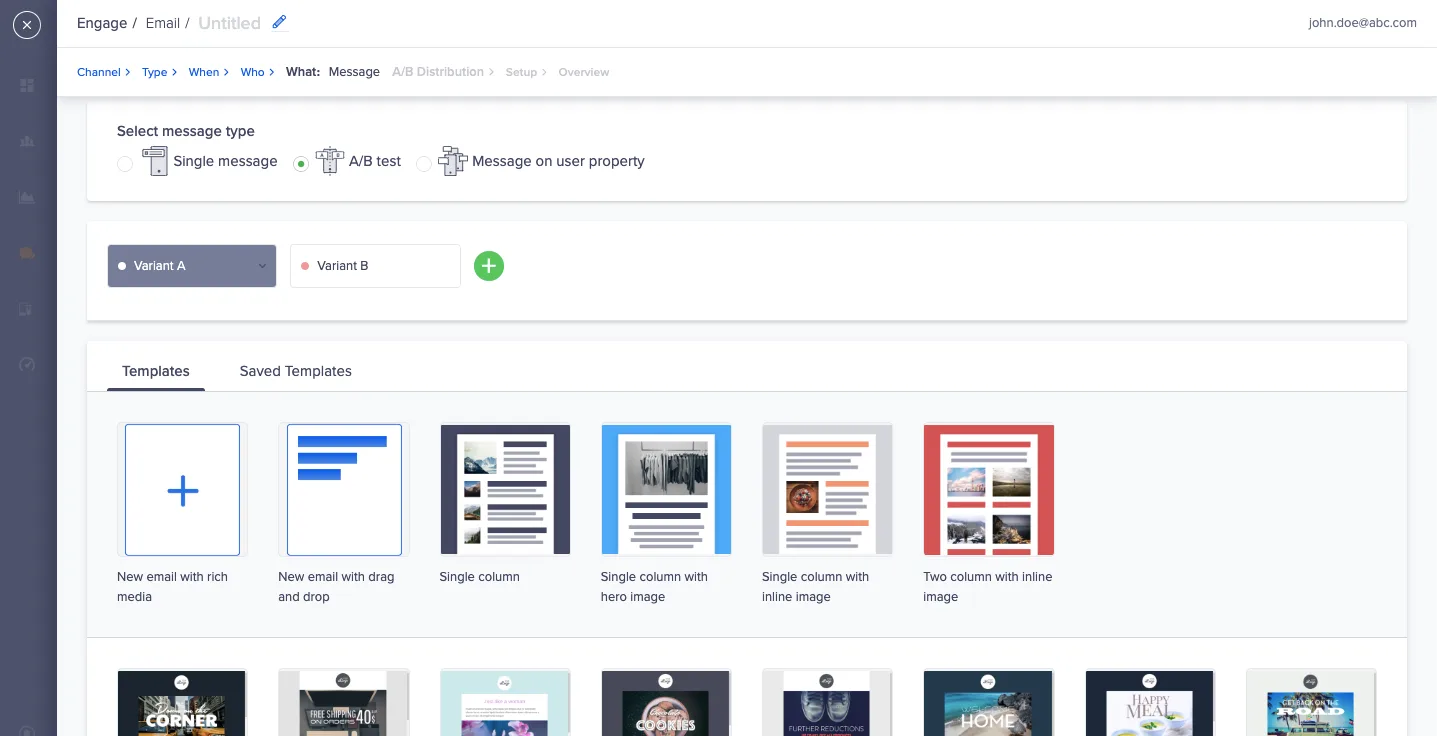Click the edit pencil icon next to Untitled
This screenshot has width=1437, height=736.
(x=278, y=21)
